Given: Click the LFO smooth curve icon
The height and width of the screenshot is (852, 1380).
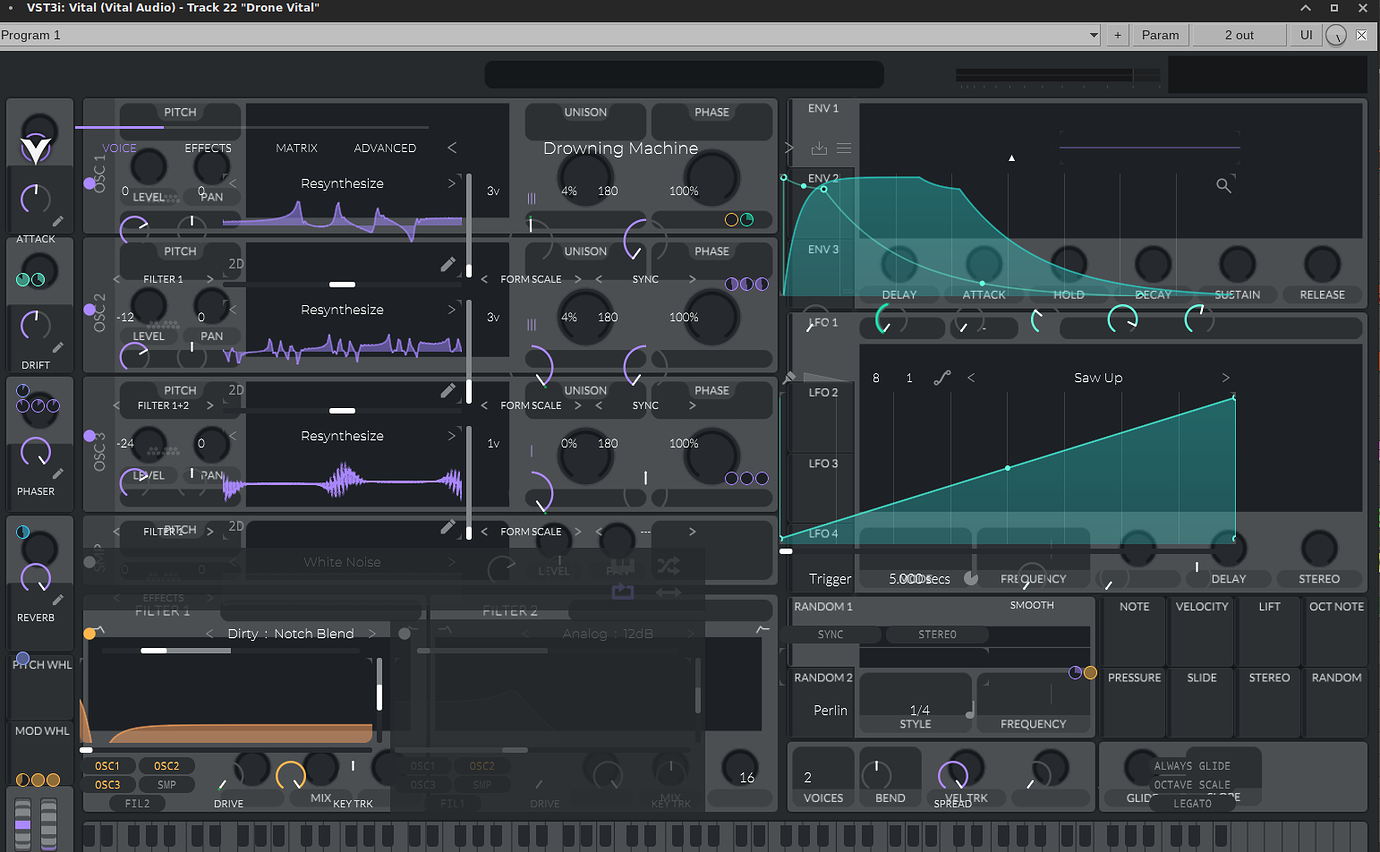Looking at the screenshot, I should 942,378.
